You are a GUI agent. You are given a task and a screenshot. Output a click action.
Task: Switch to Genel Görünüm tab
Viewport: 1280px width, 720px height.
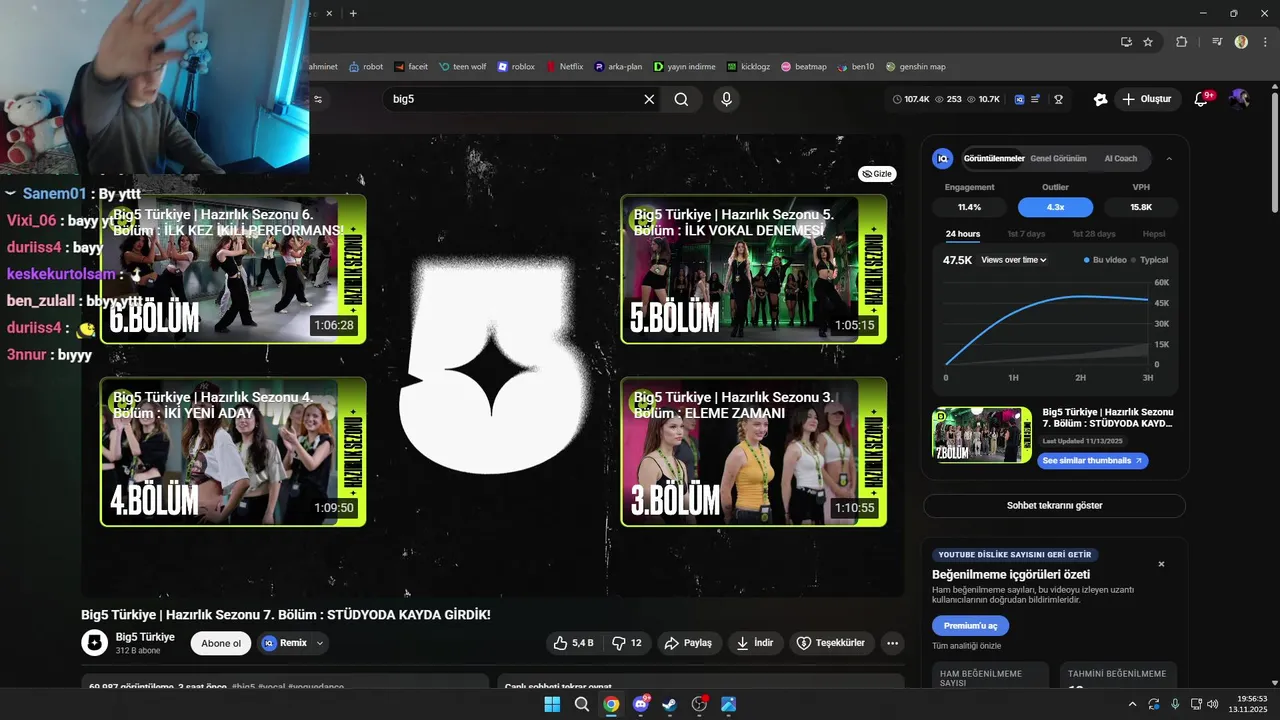click(x=1058, y=158)
